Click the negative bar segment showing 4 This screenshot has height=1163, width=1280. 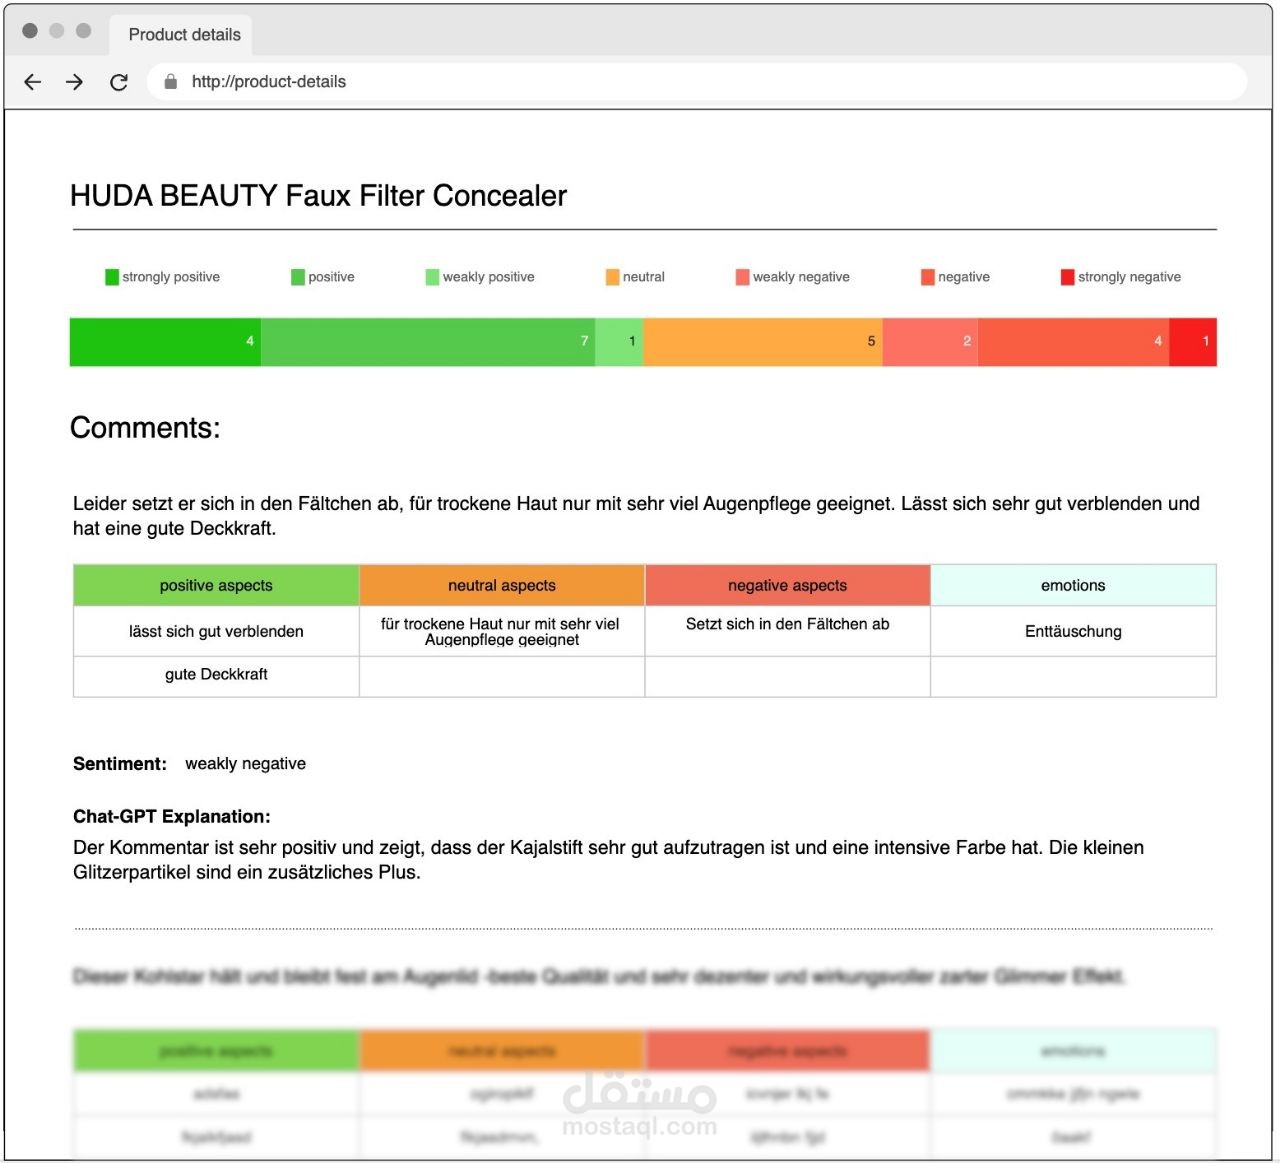[x=1074, y=342]
